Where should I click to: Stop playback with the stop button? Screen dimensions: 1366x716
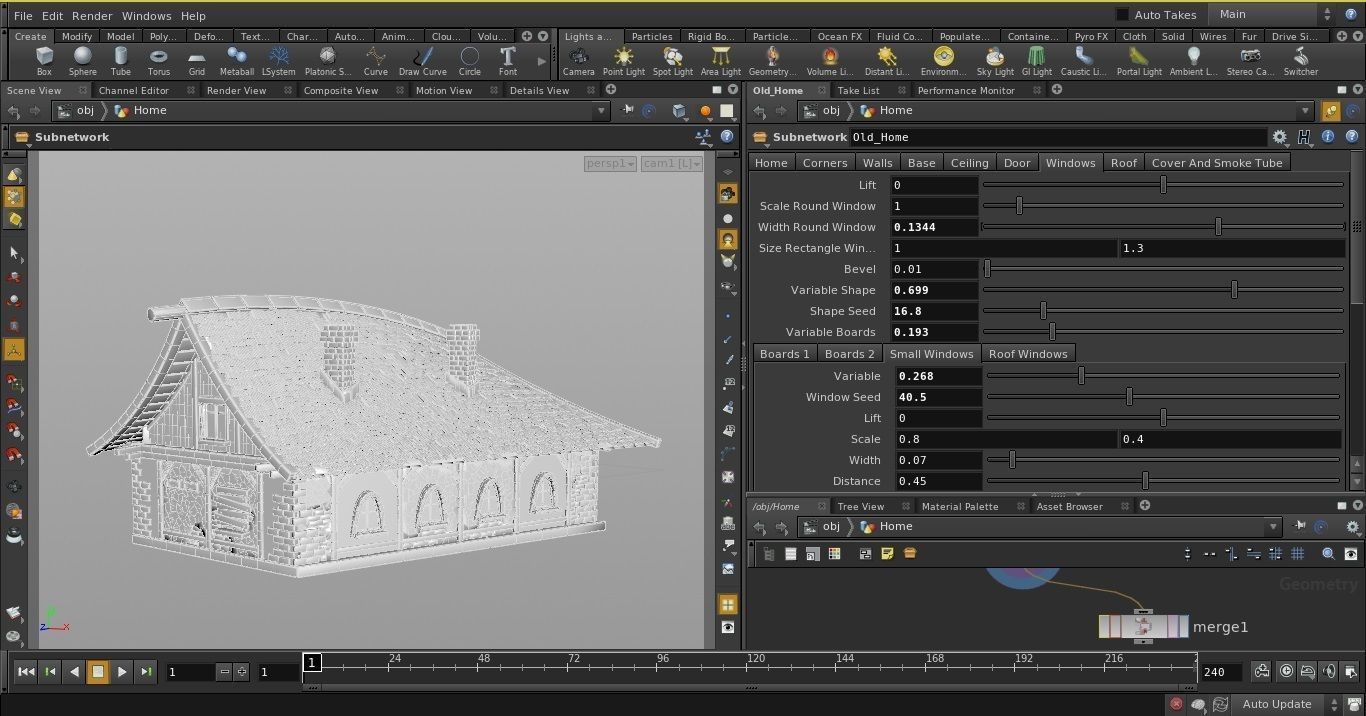coord(98,672)
